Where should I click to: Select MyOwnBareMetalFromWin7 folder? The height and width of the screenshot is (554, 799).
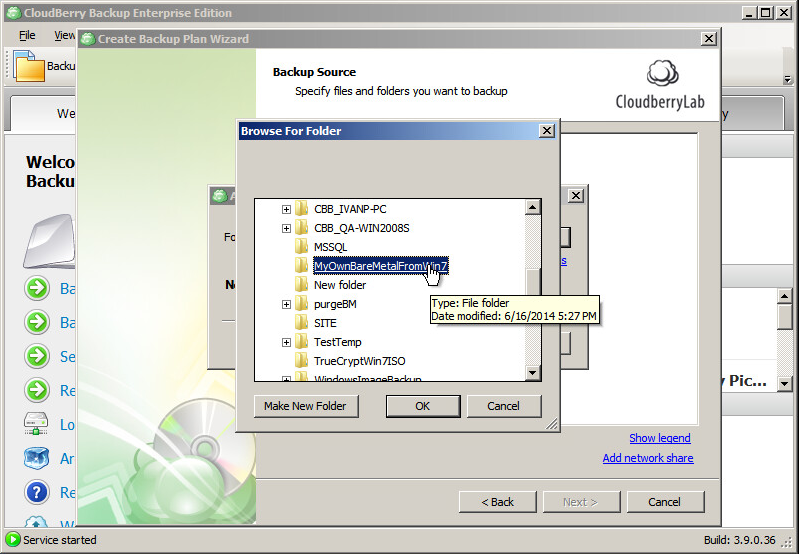381,266
